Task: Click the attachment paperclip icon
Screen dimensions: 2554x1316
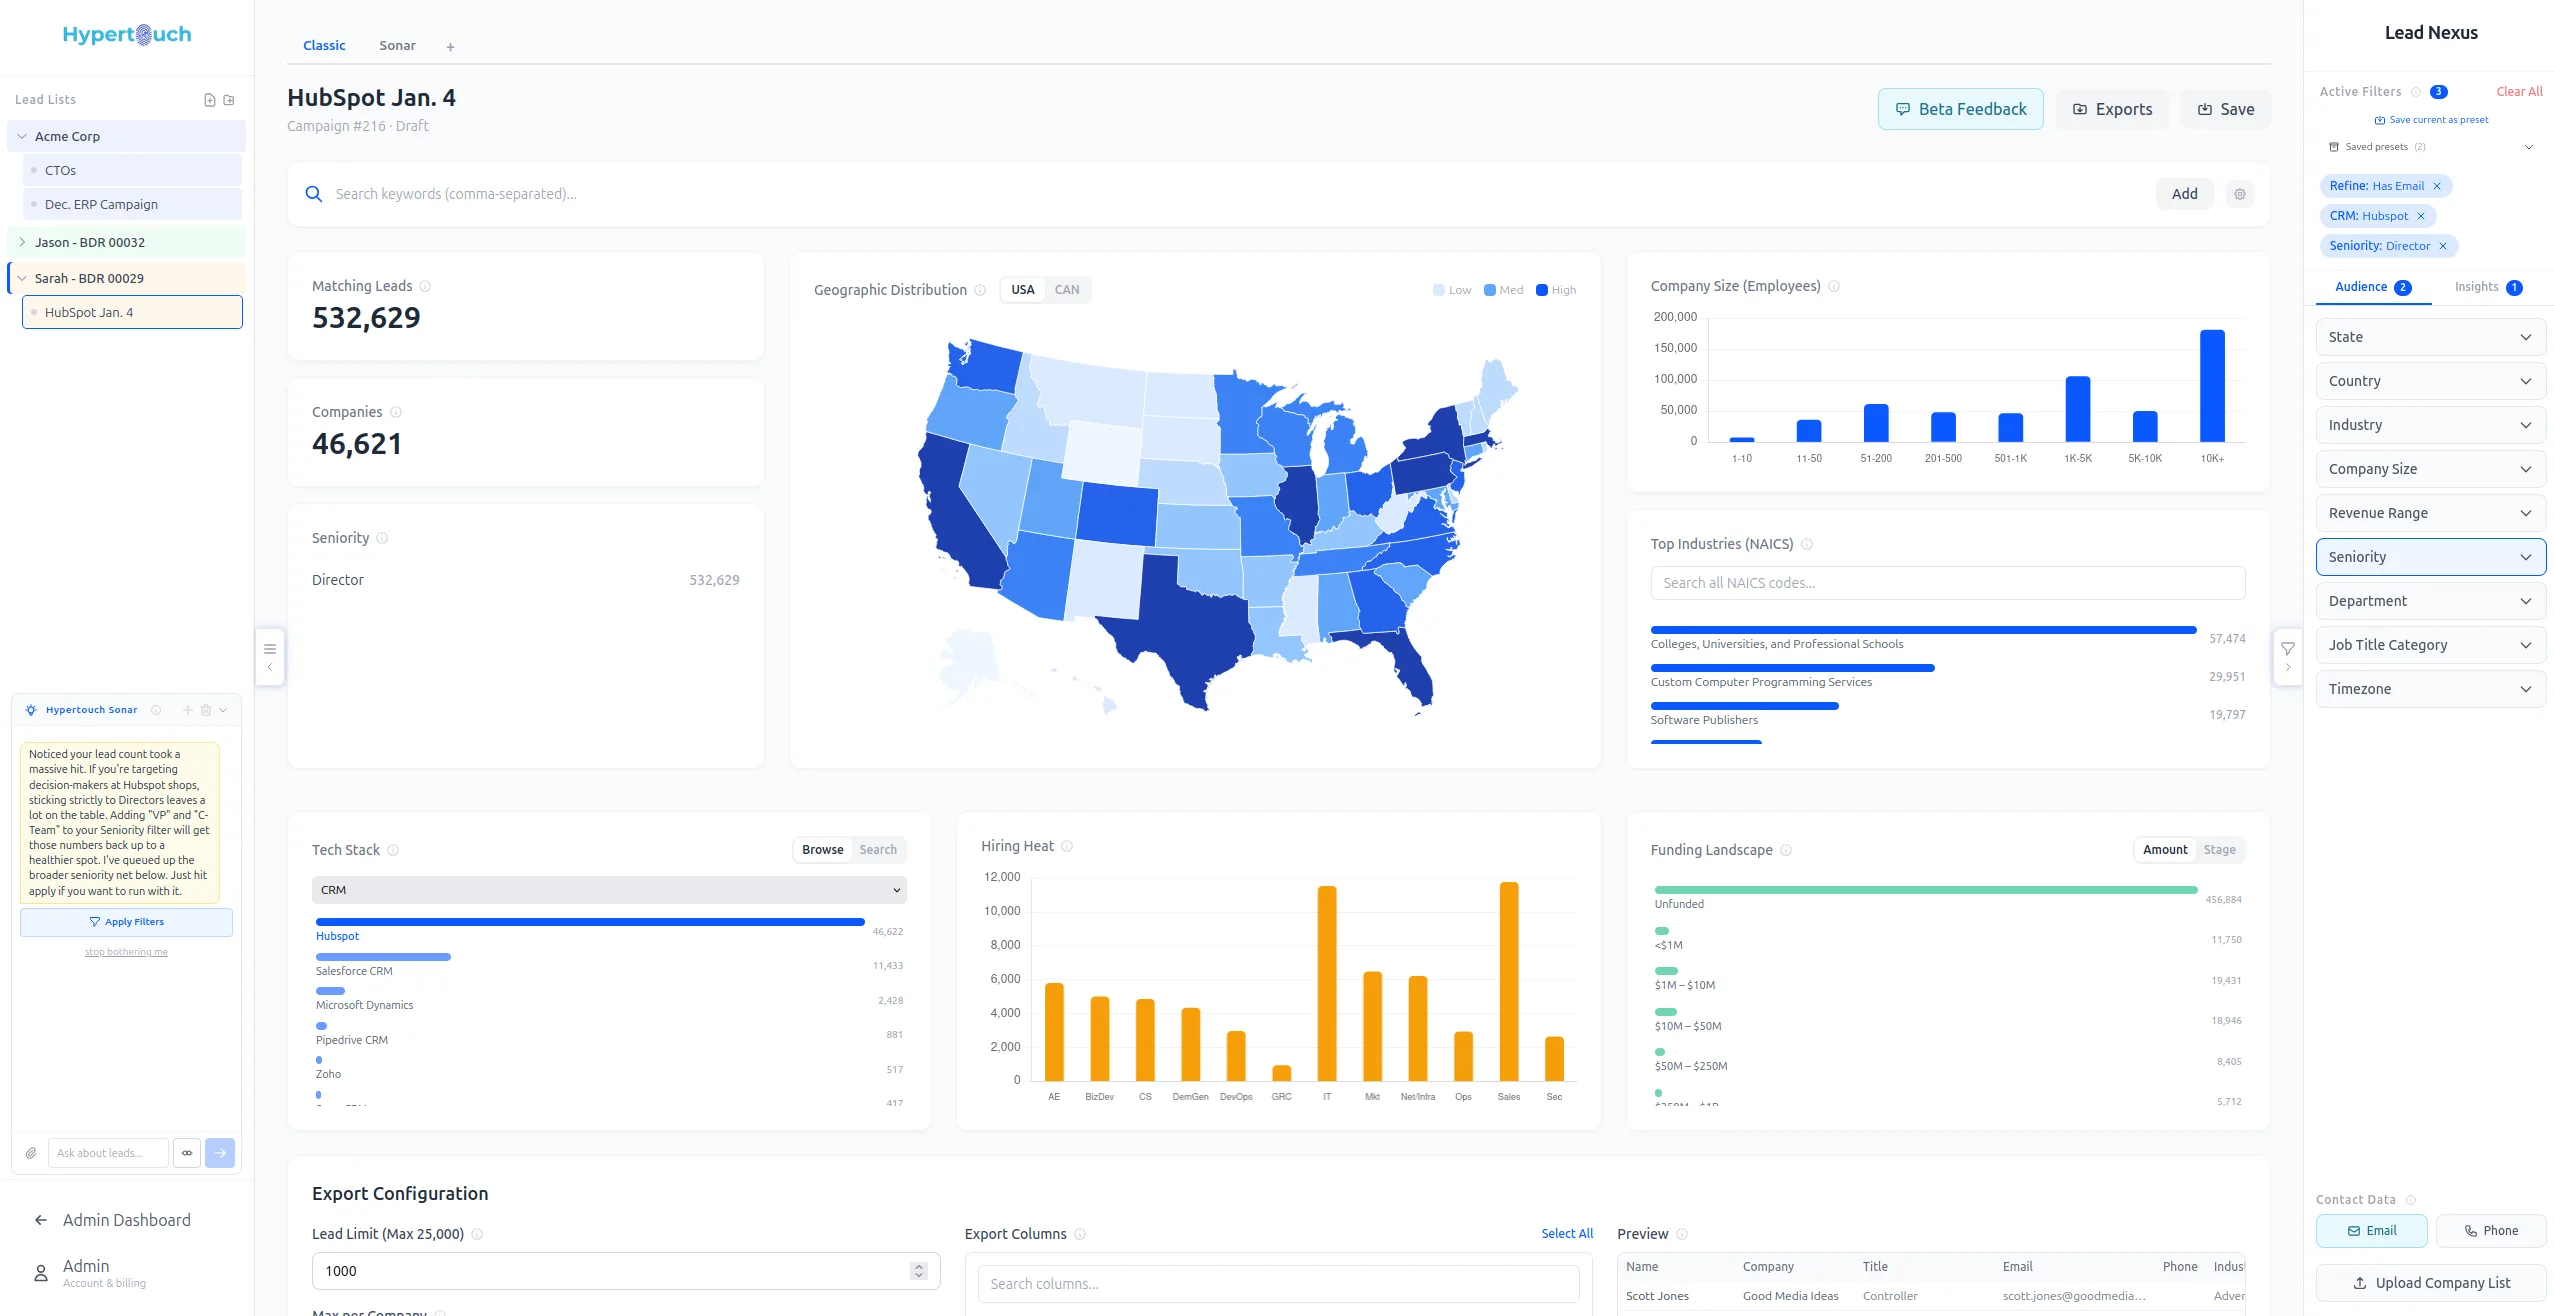Action: click(x=31, y=1153)
